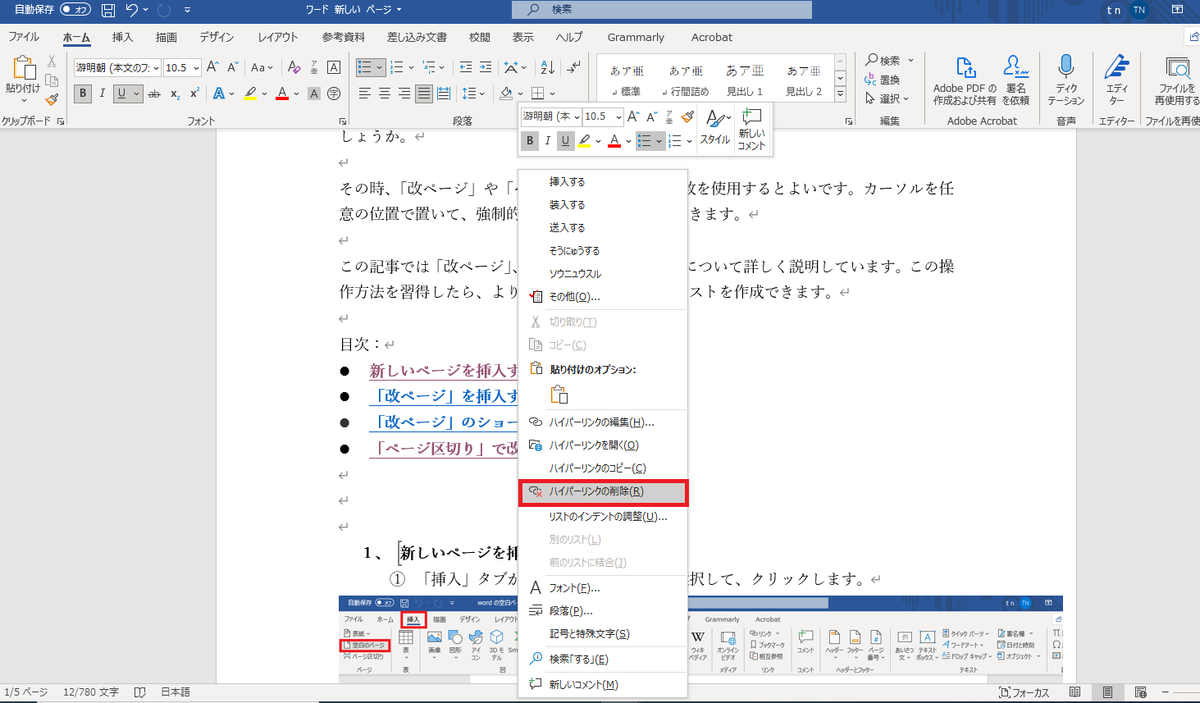Center the text in the ribbon

tap(384, 93)
